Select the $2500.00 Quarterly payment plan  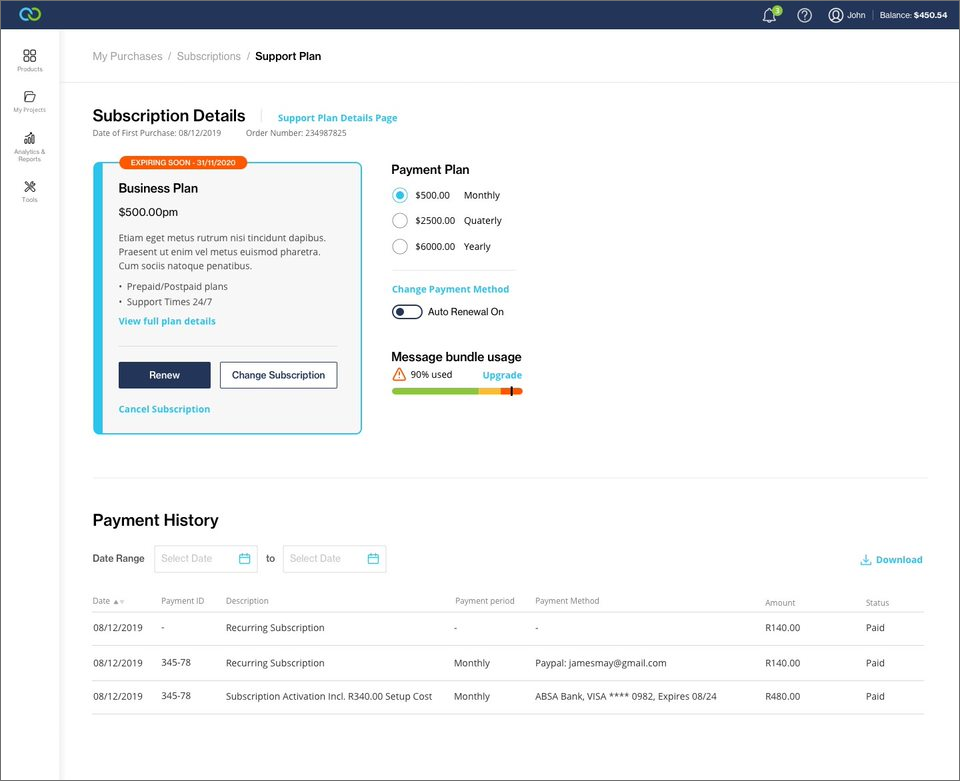(x=400, y=221)
